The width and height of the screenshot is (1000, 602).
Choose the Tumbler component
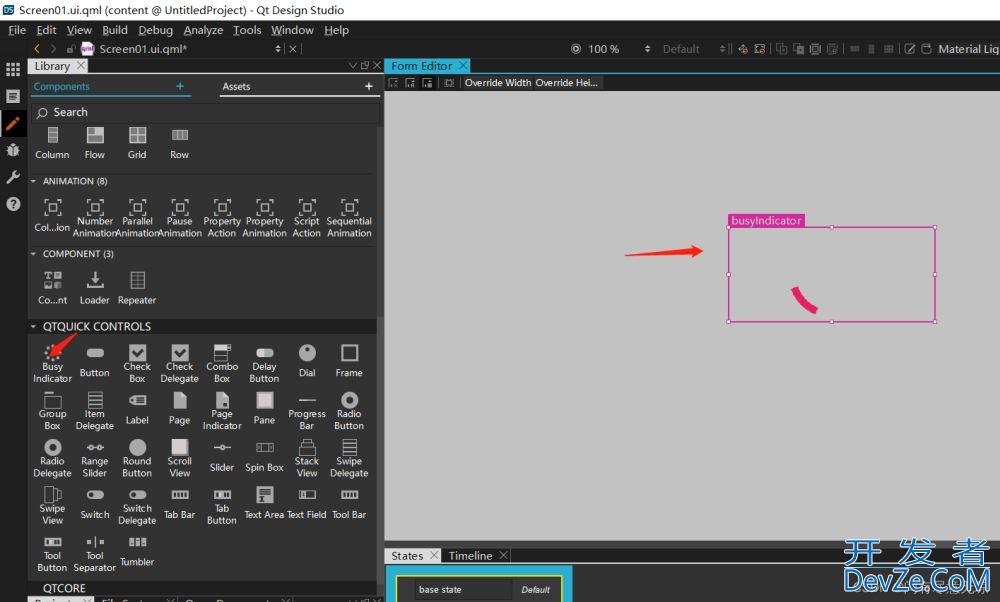[x=137, y=551]
